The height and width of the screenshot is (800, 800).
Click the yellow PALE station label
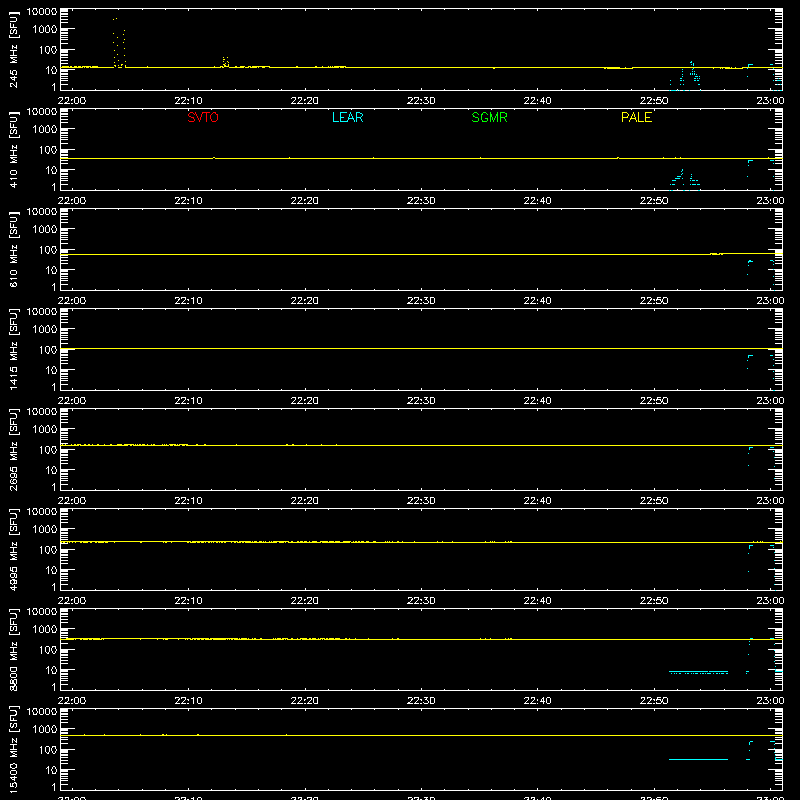[x=636, y=117]
